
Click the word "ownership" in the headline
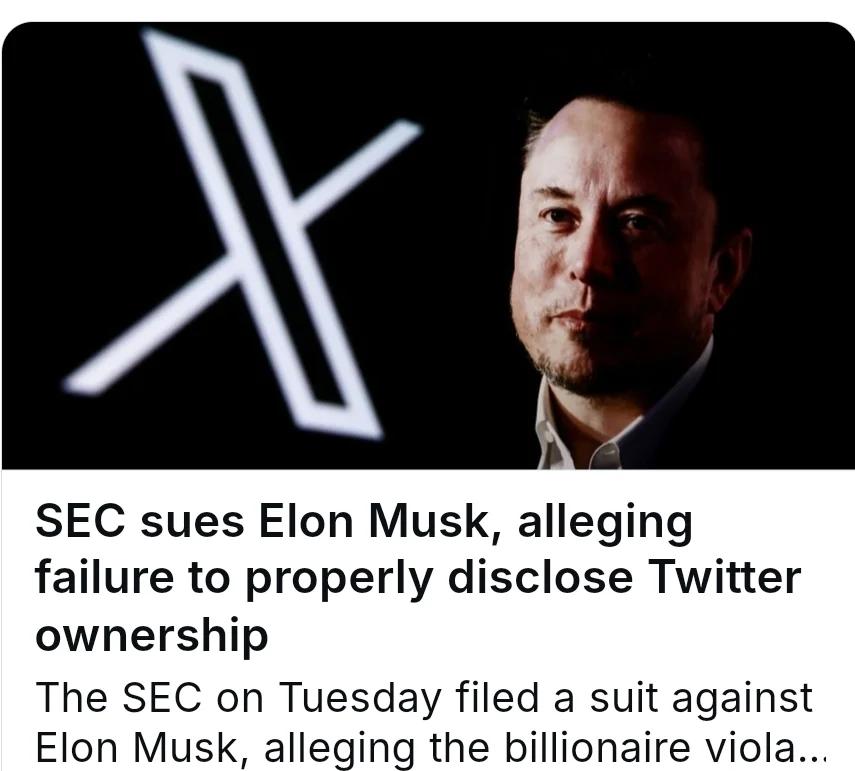click(x=152, y=636)
